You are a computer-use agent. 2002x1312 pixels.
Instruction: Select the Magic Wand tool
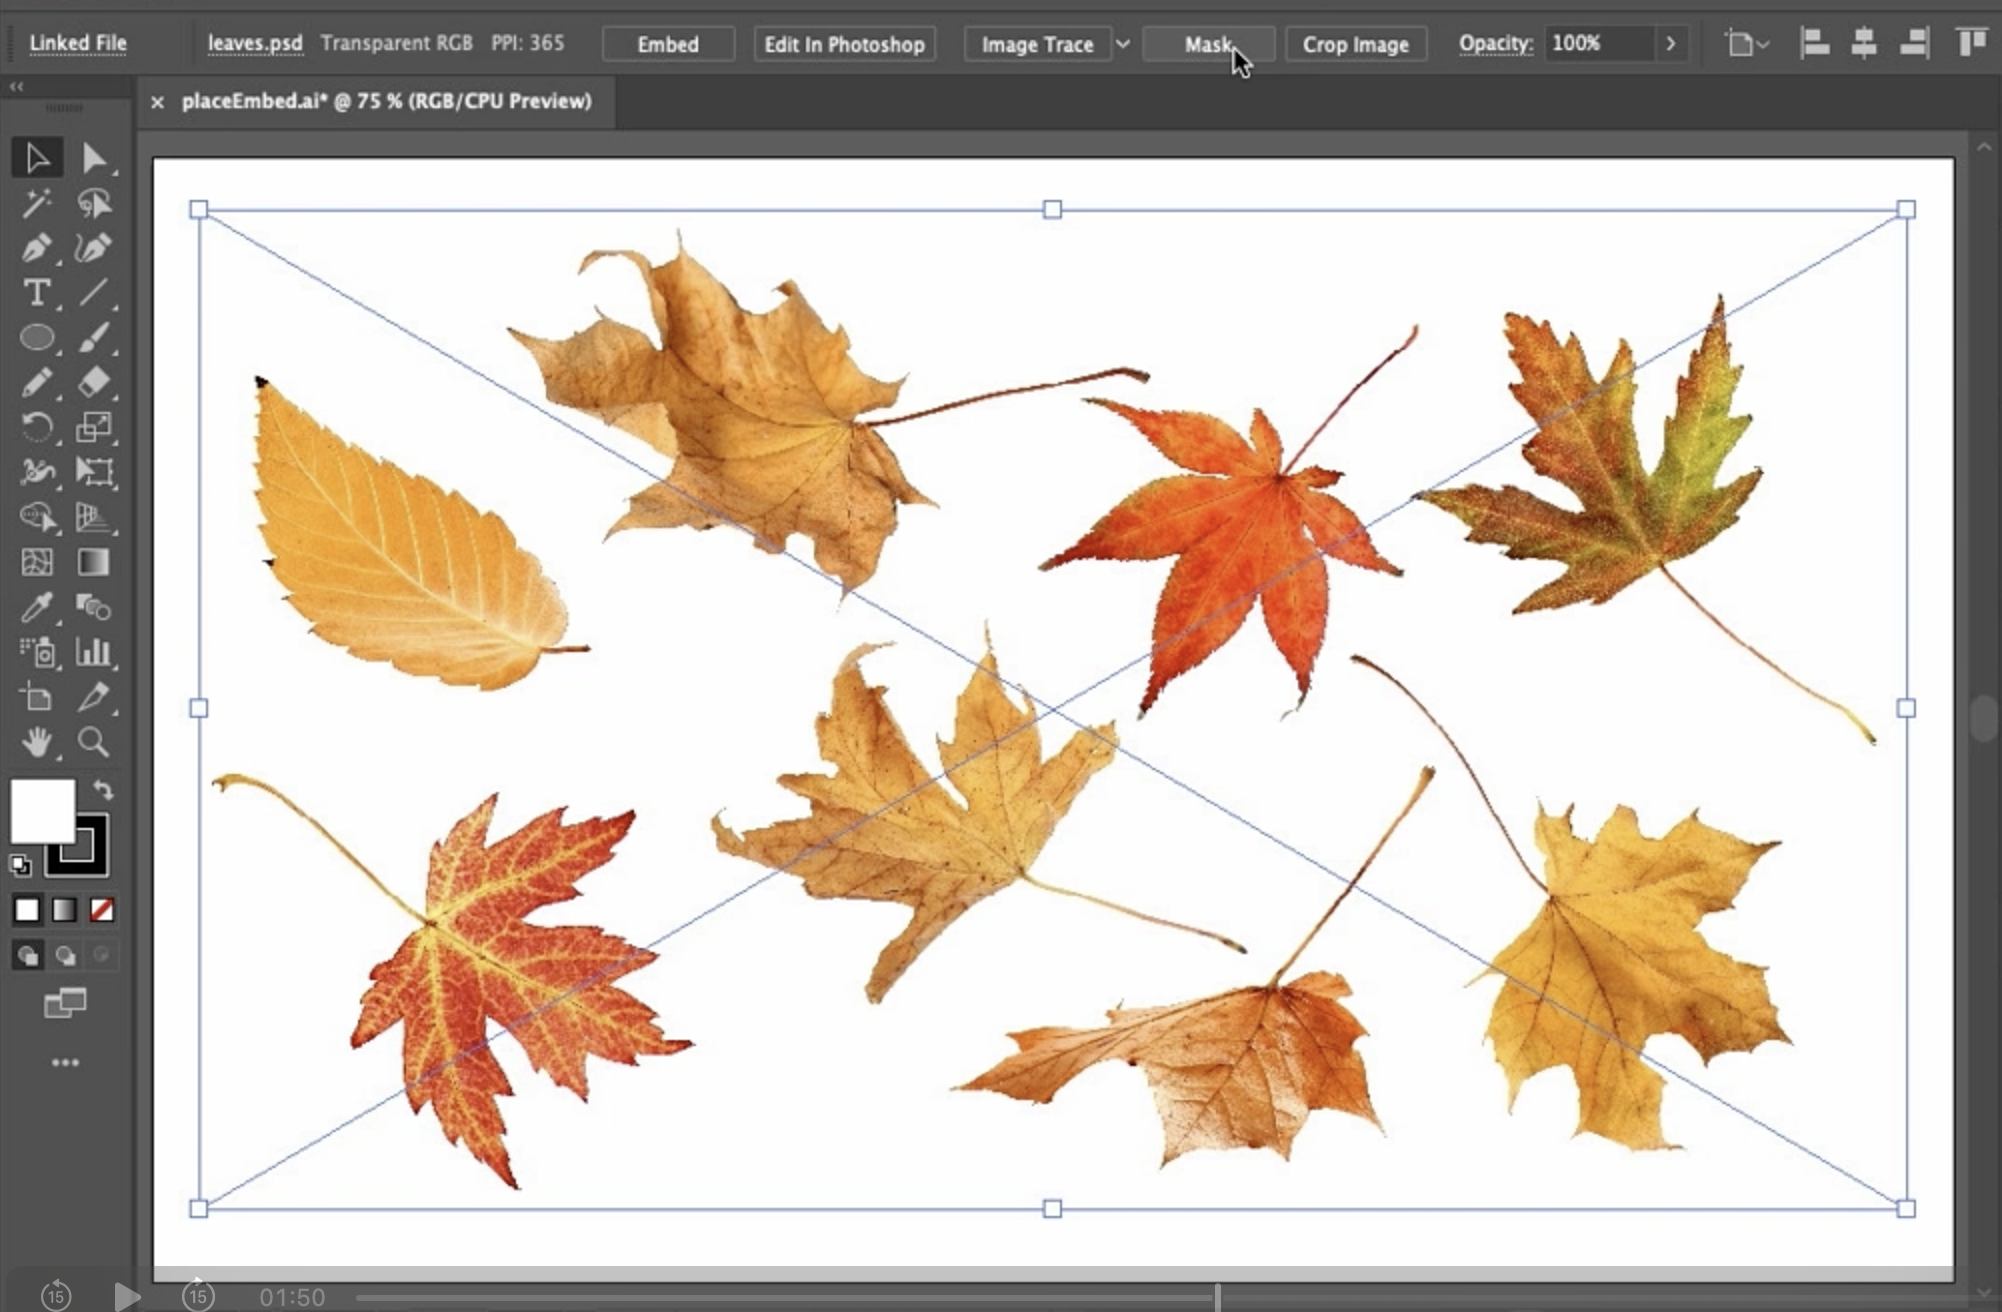[x=36, y=203]
